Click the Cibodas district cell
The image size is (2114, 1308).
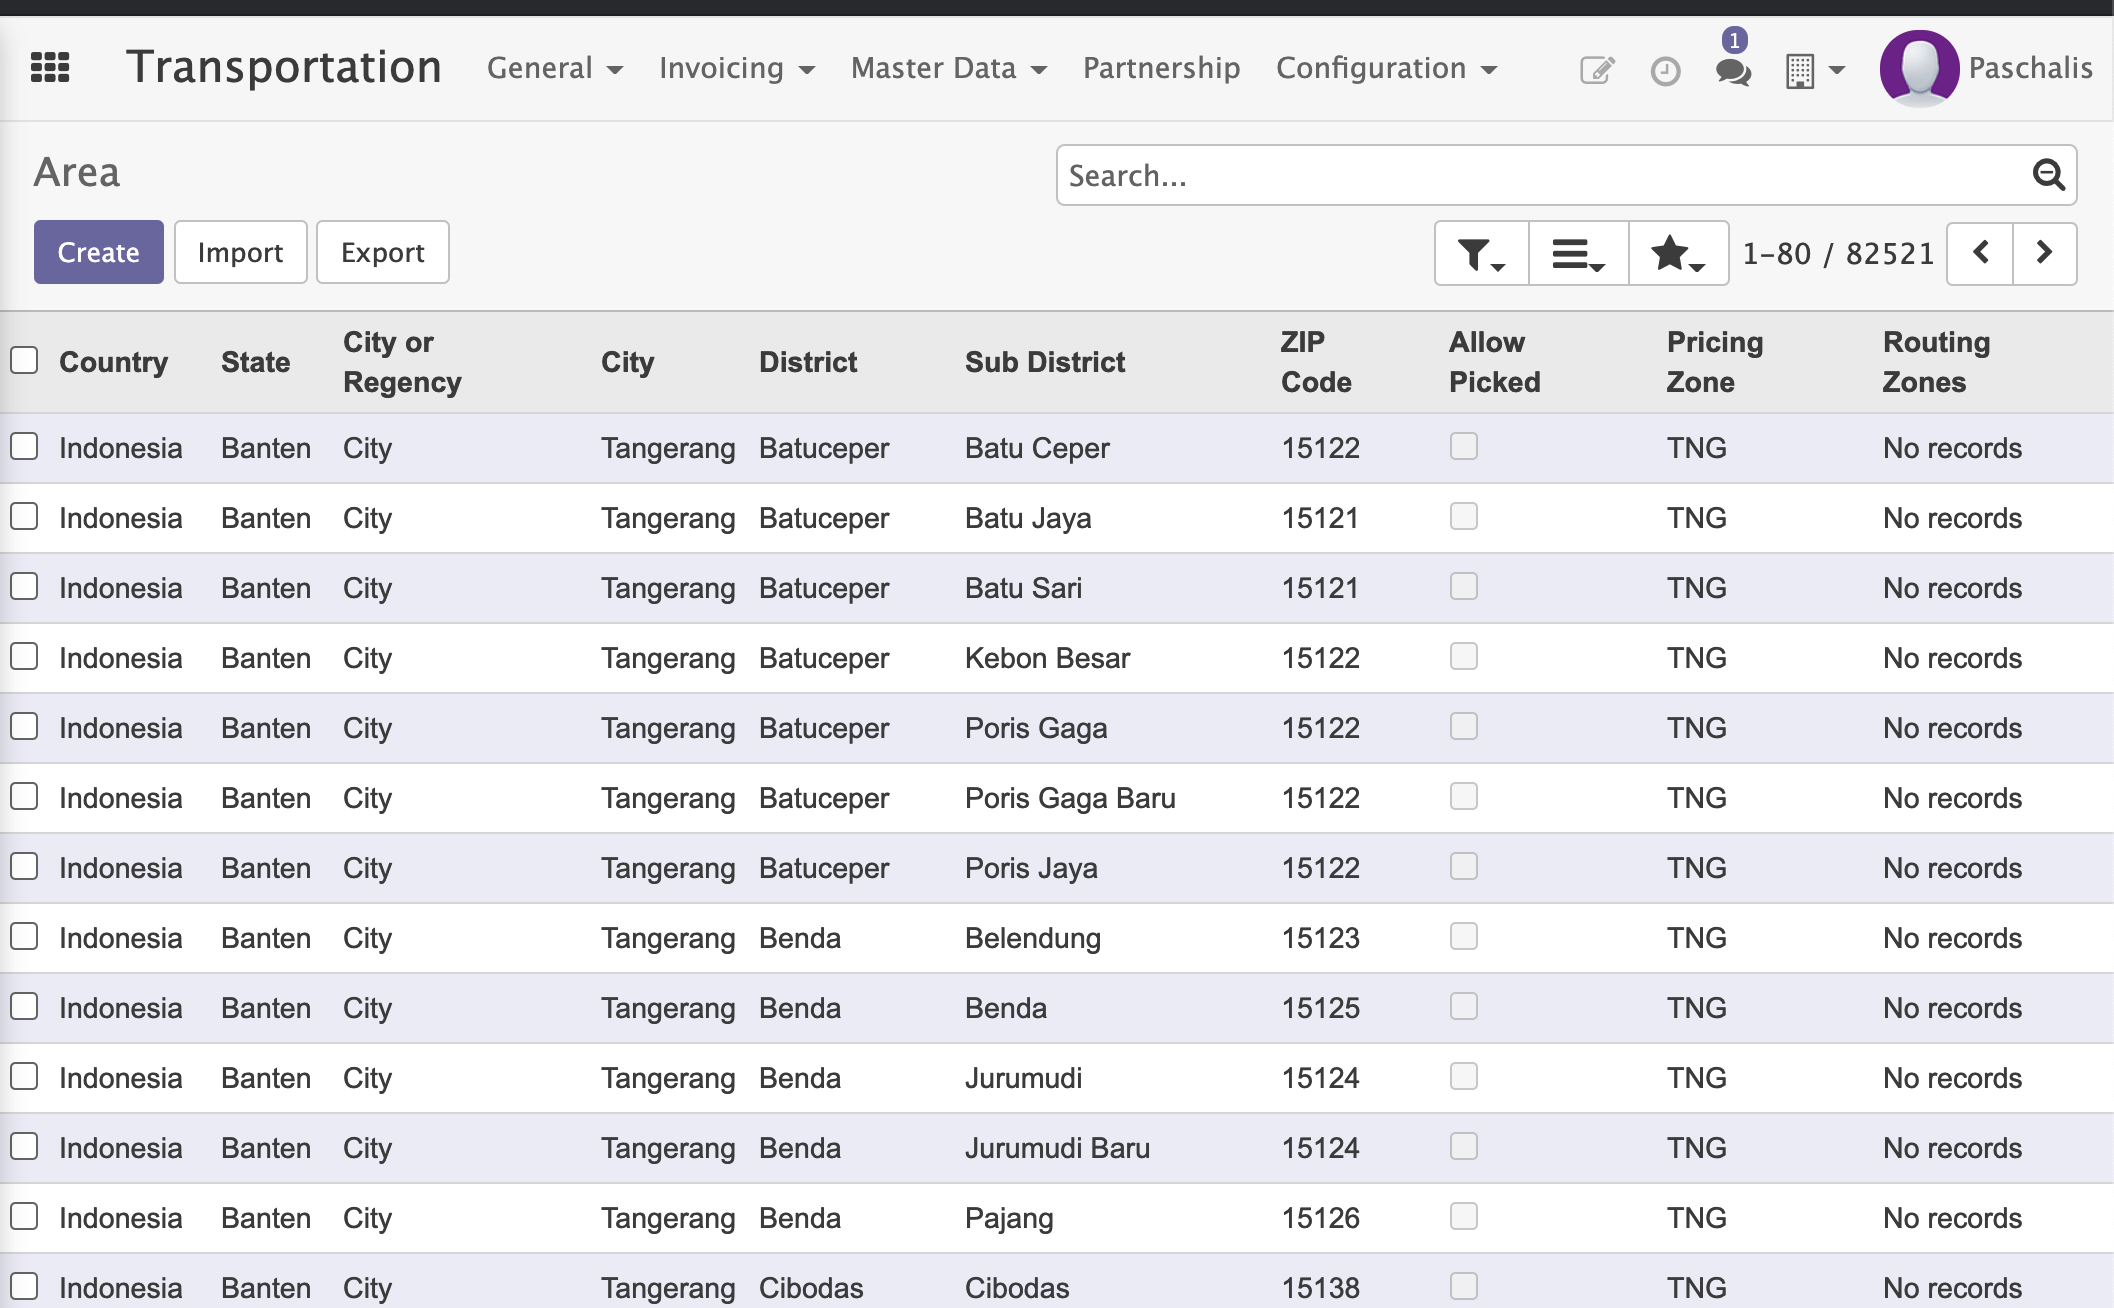(811, 1288)
